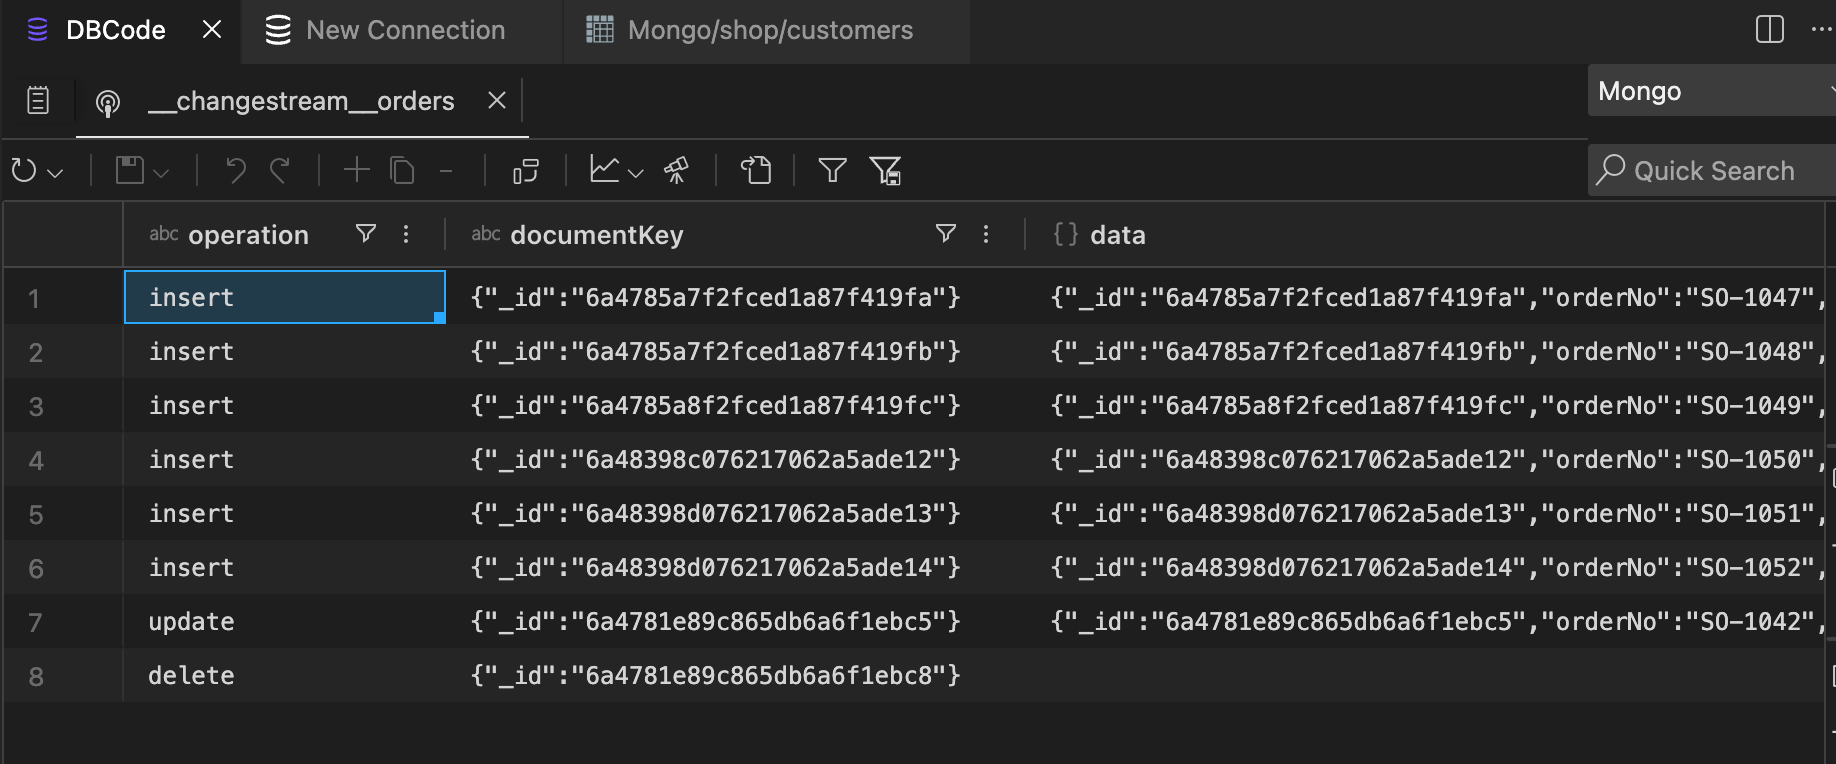Screen dimensions: 1836x764
Task: Focus the Quick Search field
Action: pyautogui.click(x=1712, y=170)
